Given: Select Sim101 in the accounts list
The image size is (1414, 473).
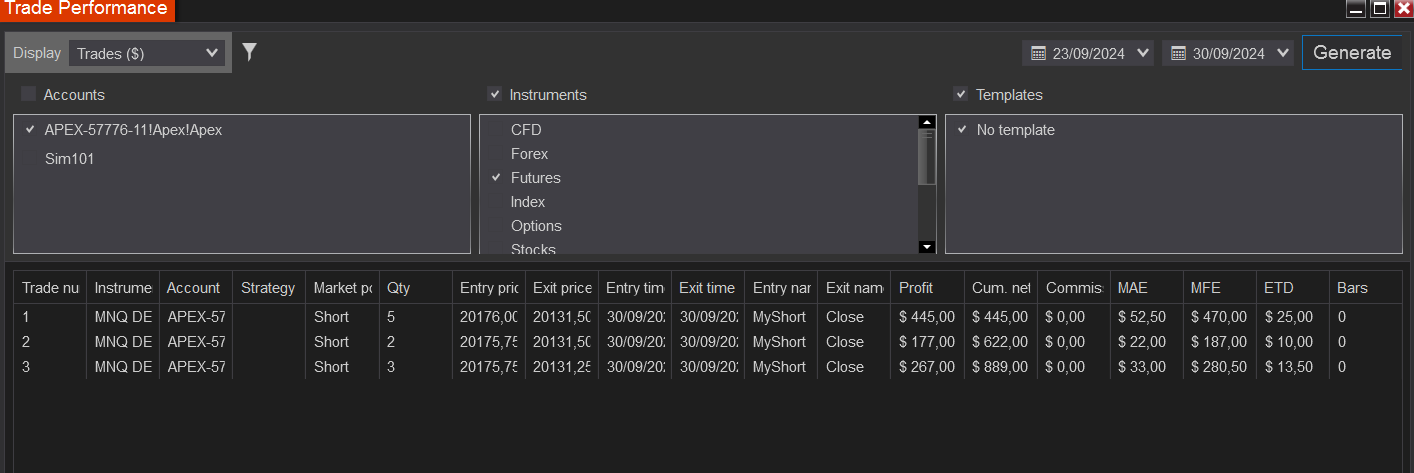Looking at the screenshot, I should (70, 158).
